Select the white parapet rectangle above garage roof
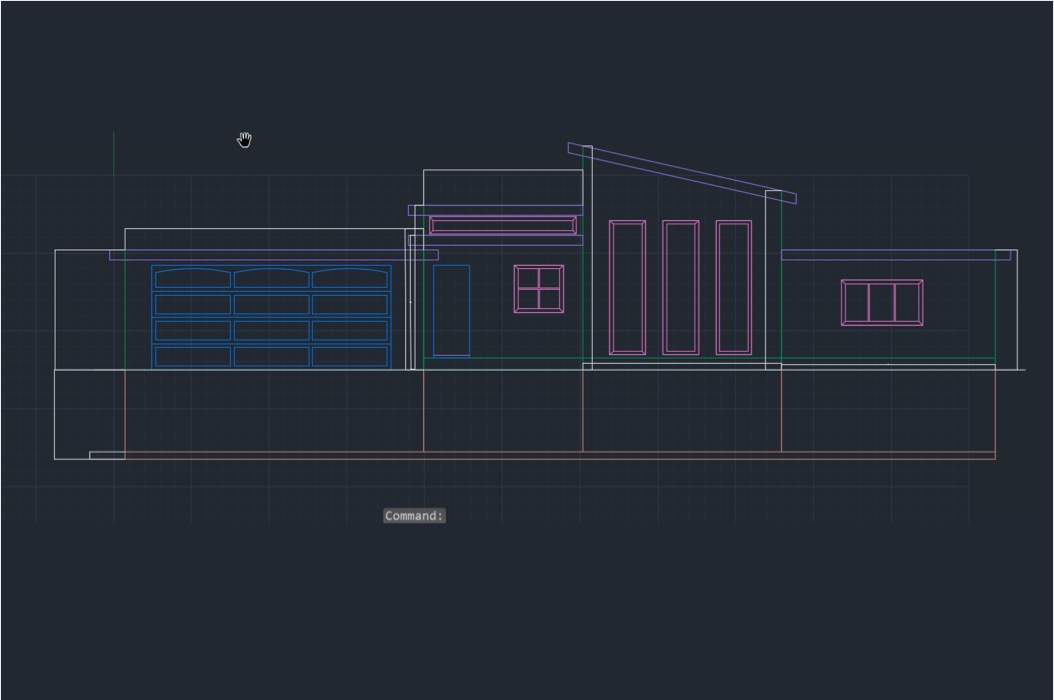 click(265, 239)
